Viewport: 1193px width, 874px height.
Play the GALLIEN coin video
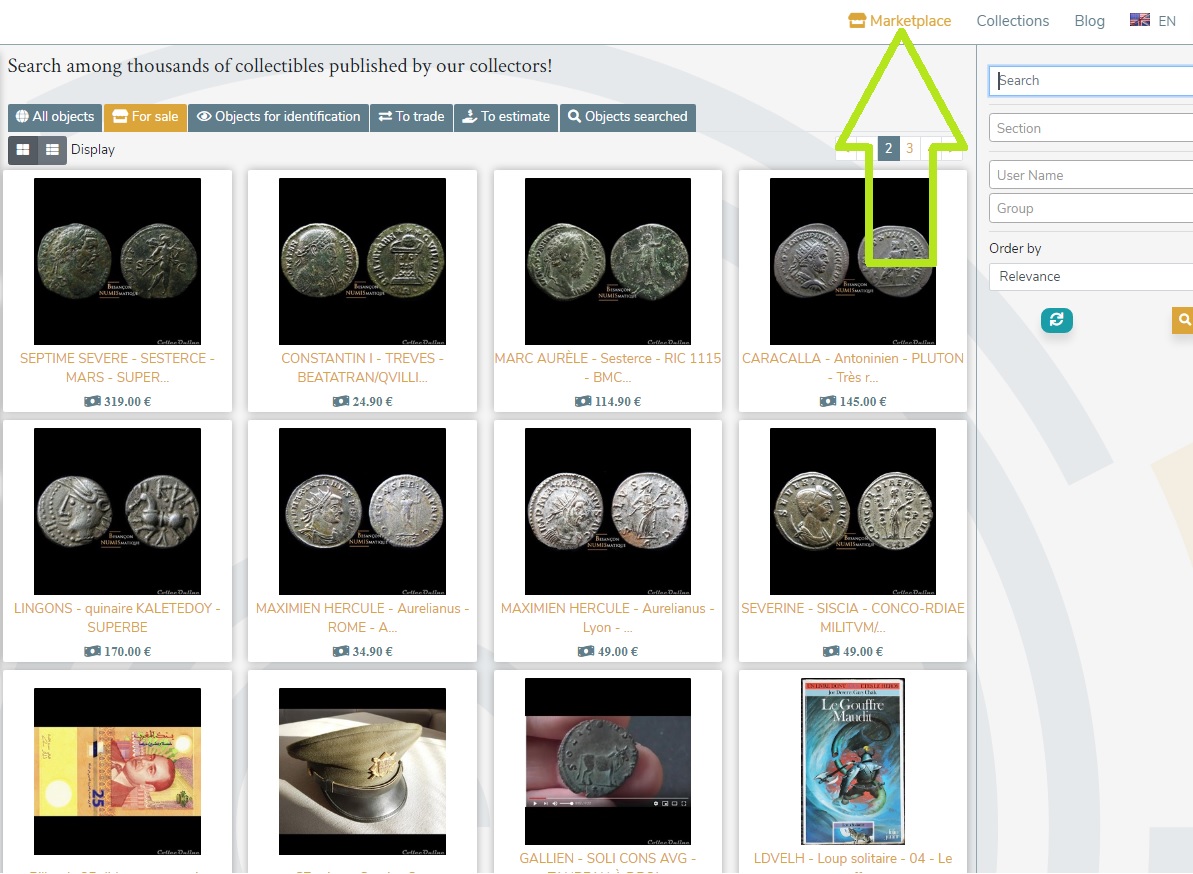click(535, 802)
